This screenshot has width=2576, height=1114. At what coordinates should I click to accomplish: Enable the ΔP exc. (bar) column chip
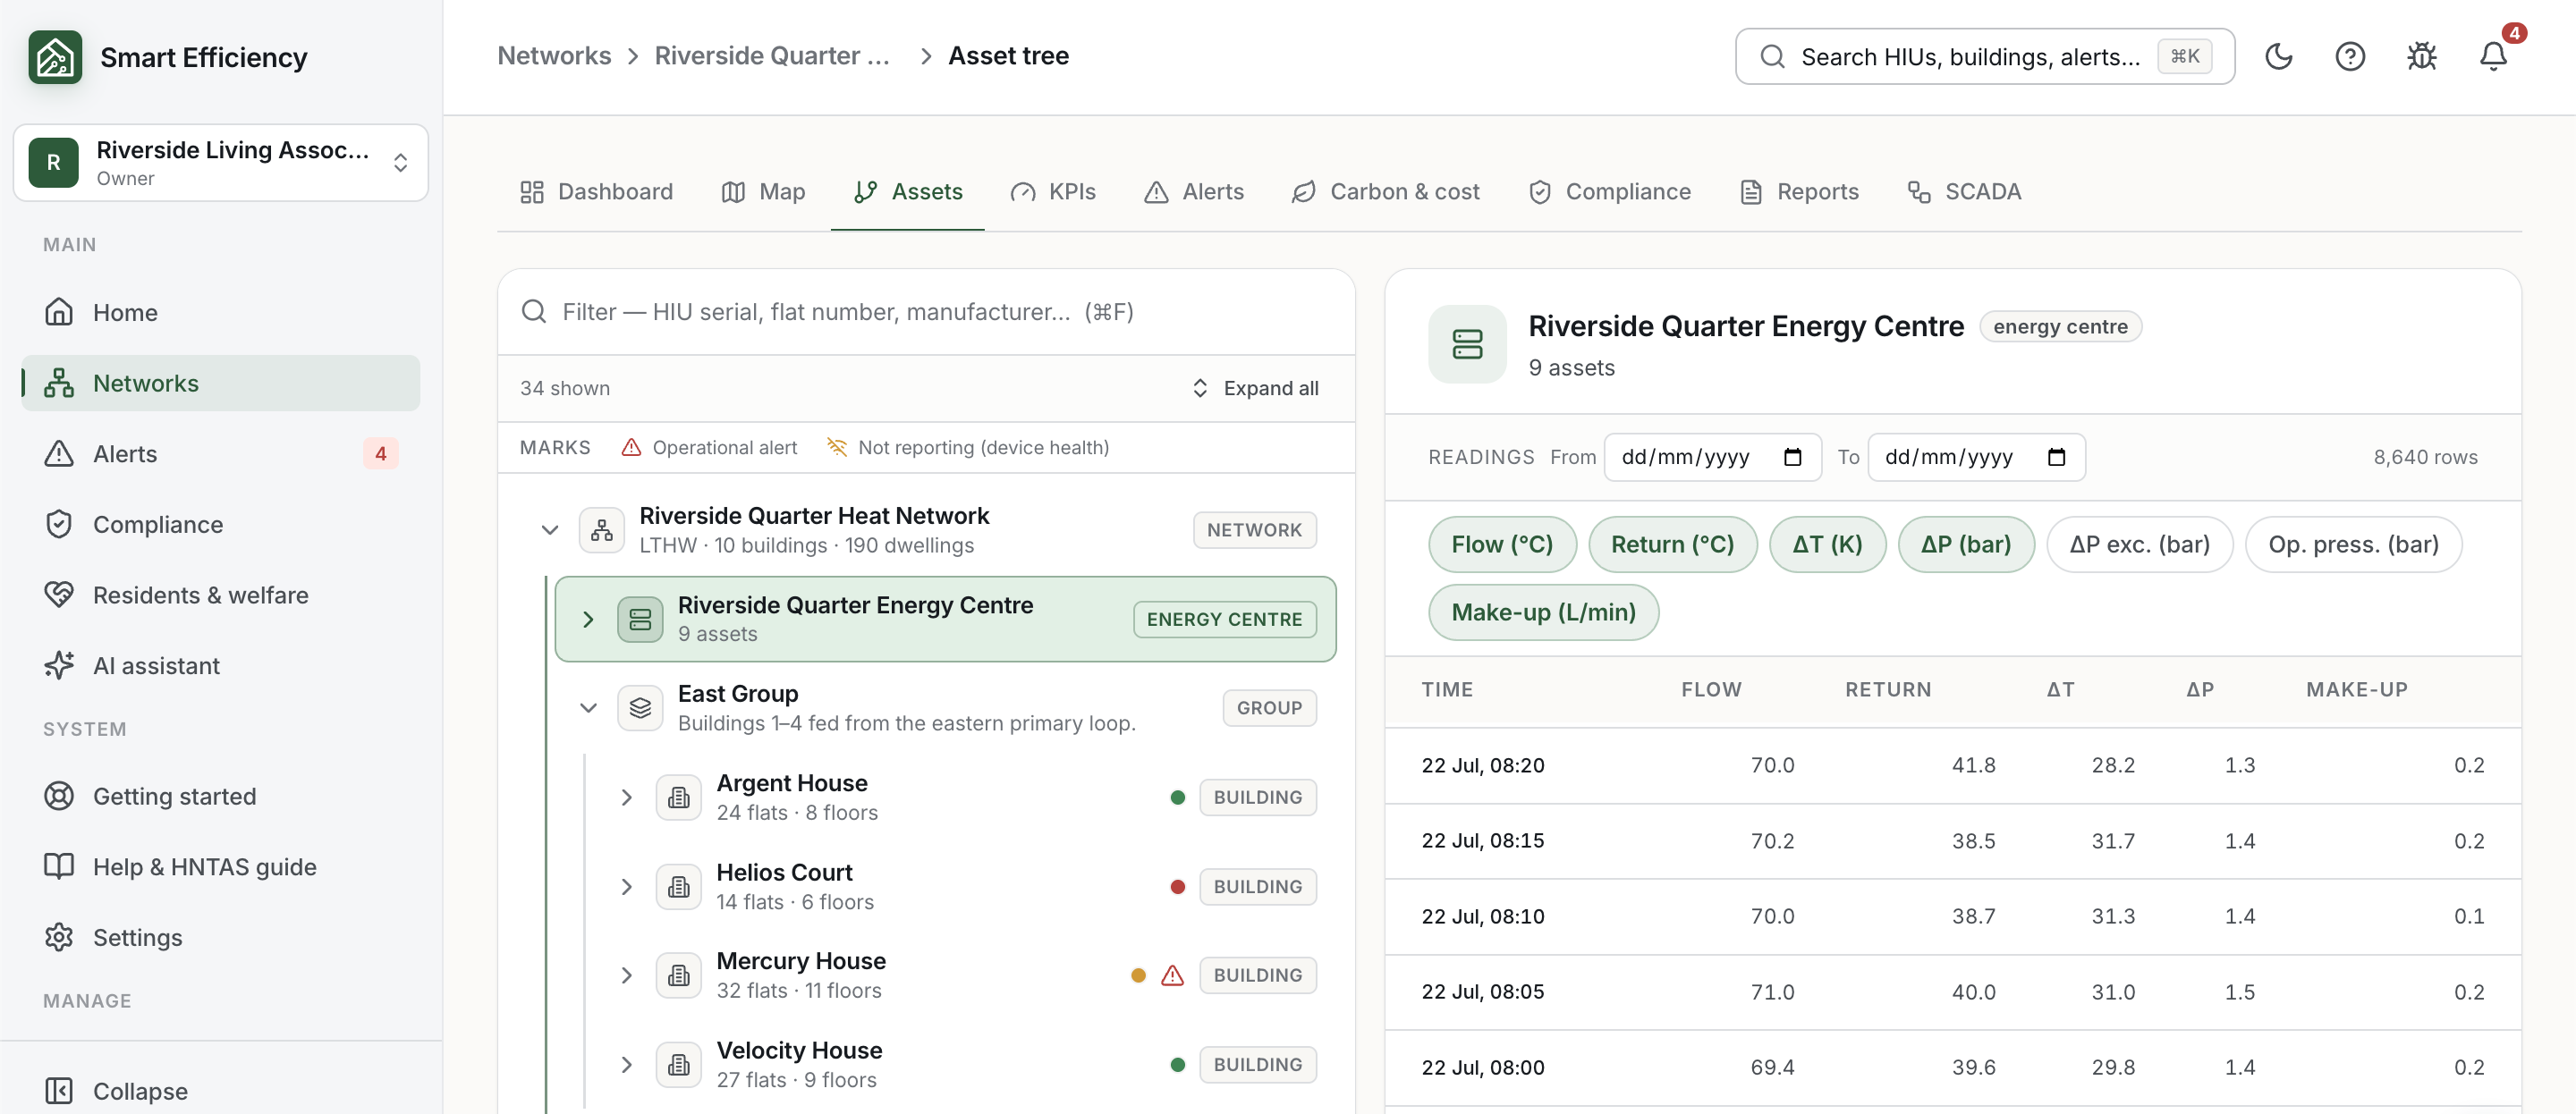pos(2139,544)
